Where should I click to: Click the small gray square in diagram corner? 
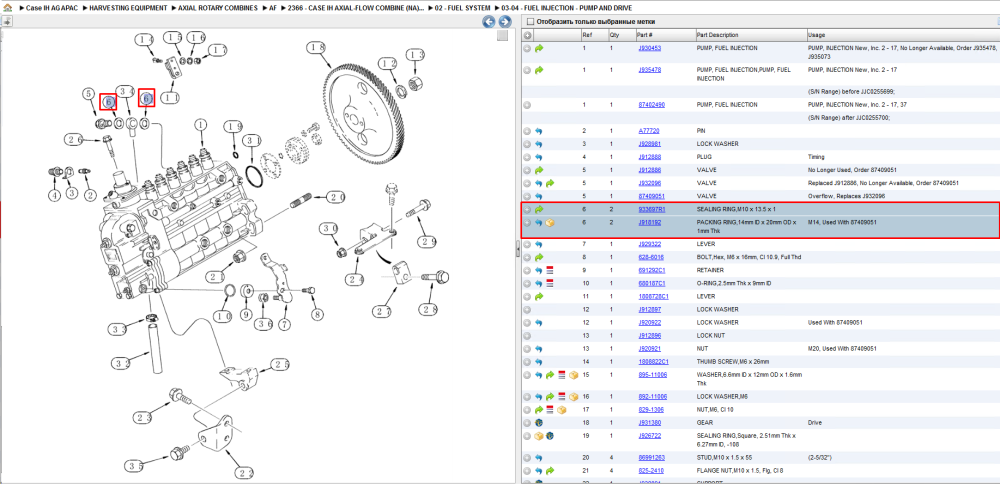(x=503, y=36)
